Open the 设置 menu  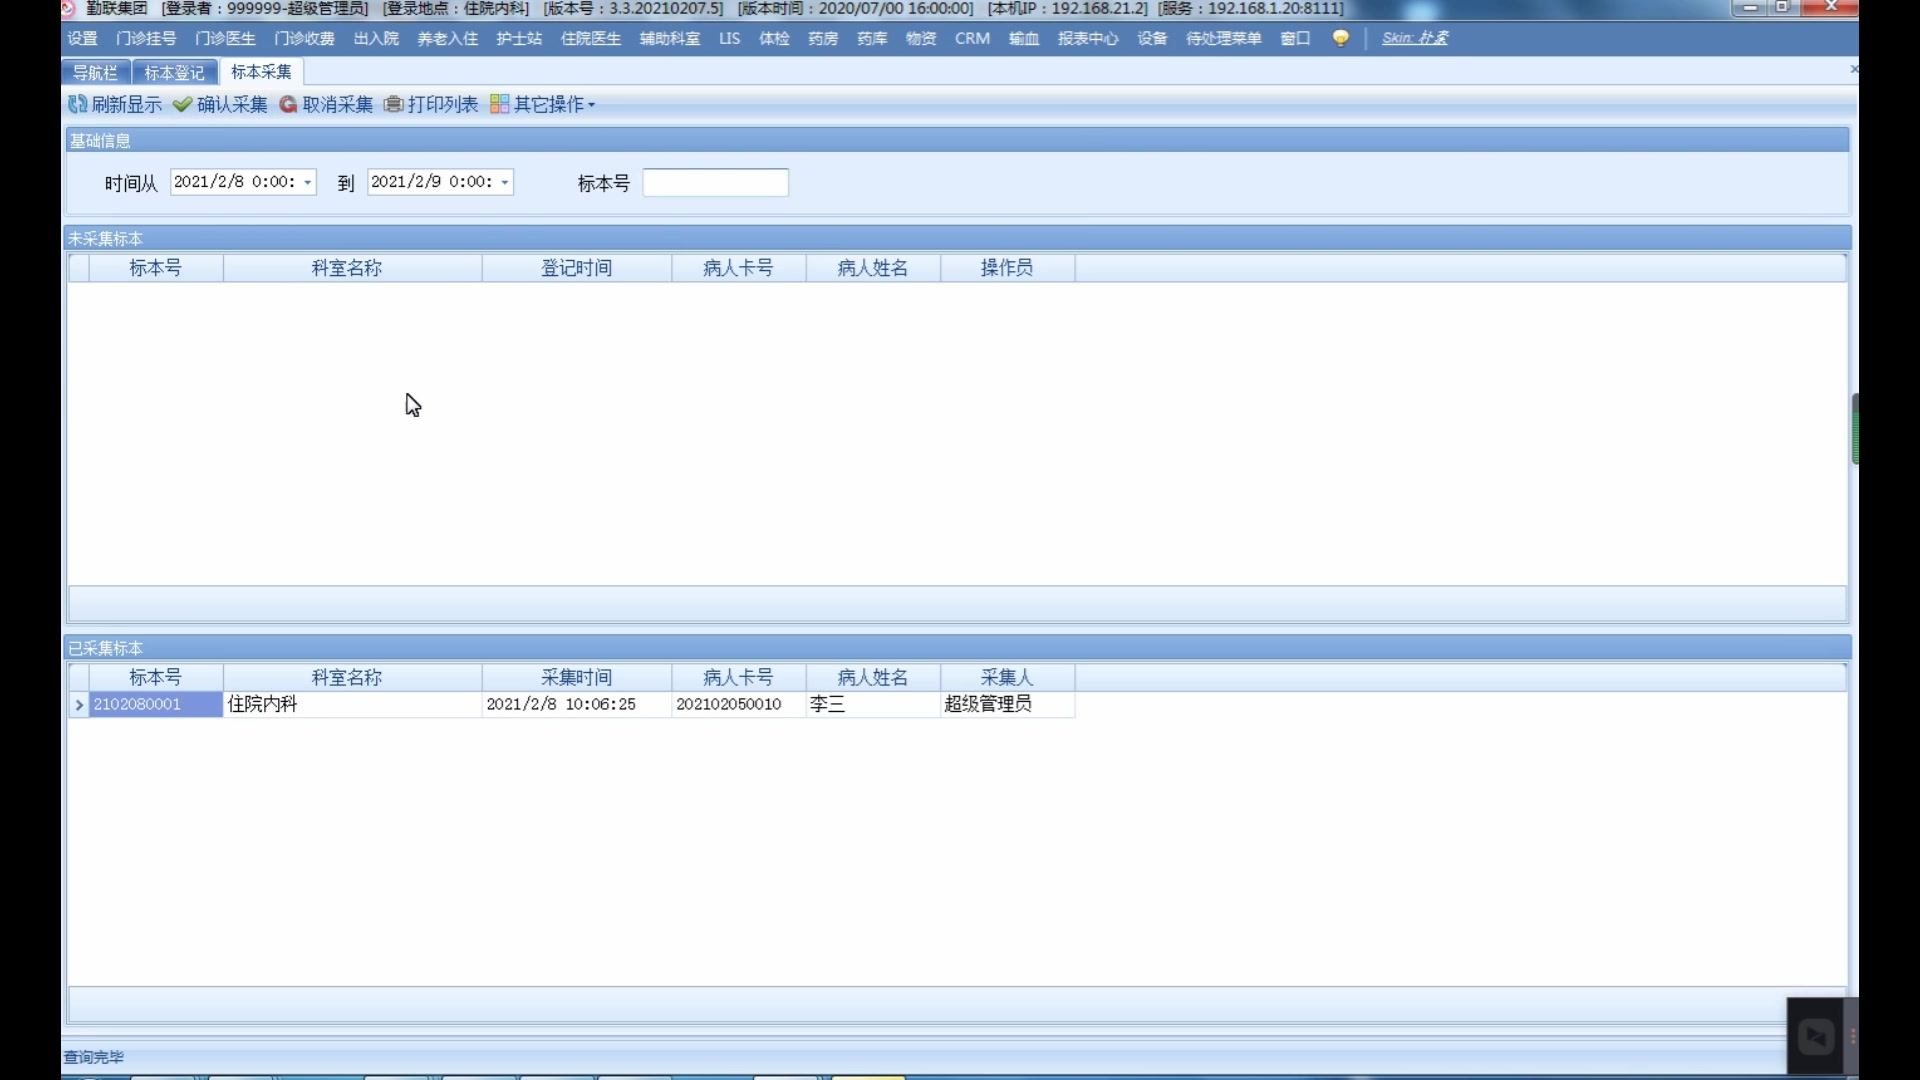pyautogui.click(x=82, y=38)
